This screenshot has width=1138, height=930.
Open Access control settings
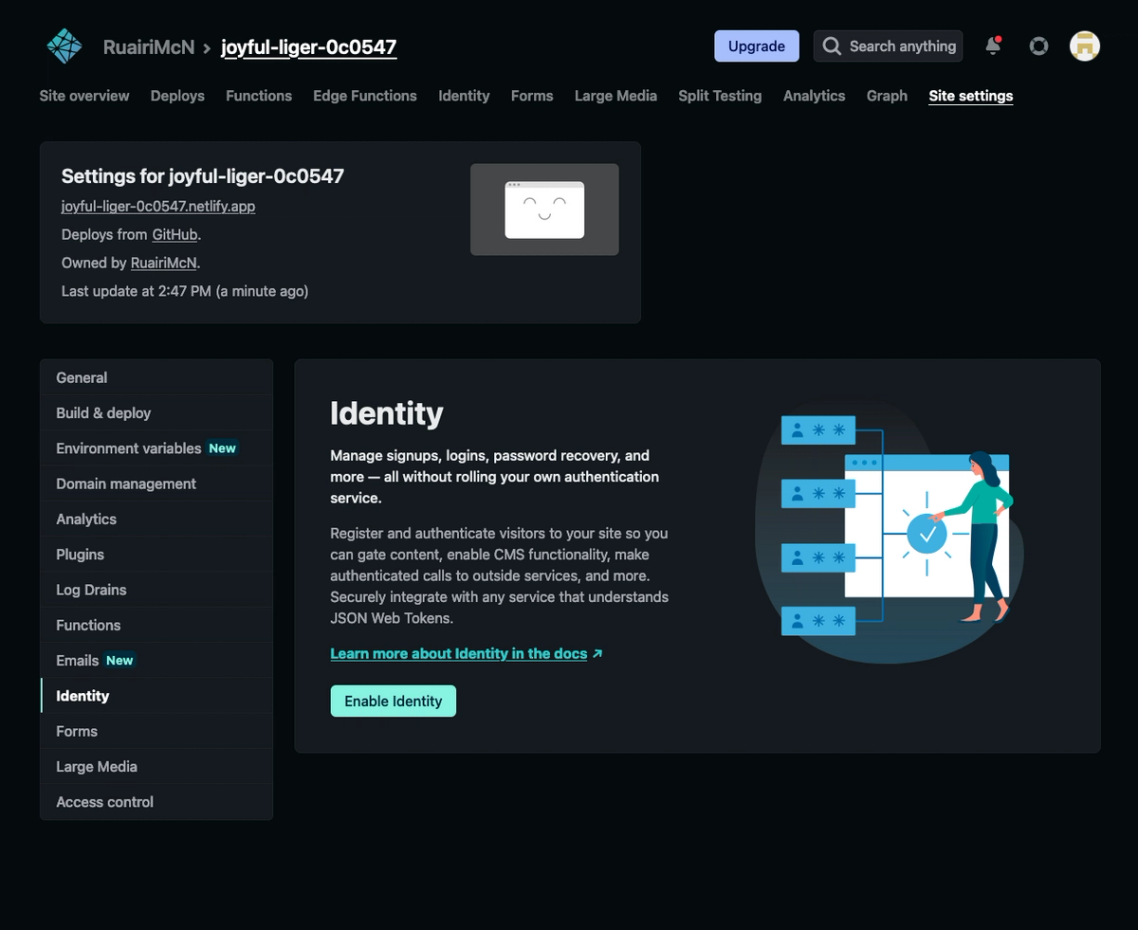pos(157,802)
